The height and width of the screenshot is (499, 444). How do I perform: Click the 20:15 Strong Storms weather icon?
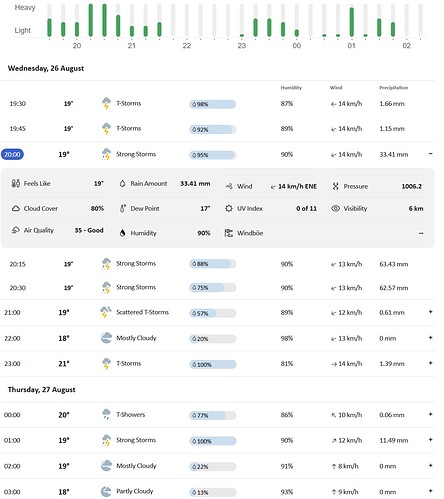point(106,264)
